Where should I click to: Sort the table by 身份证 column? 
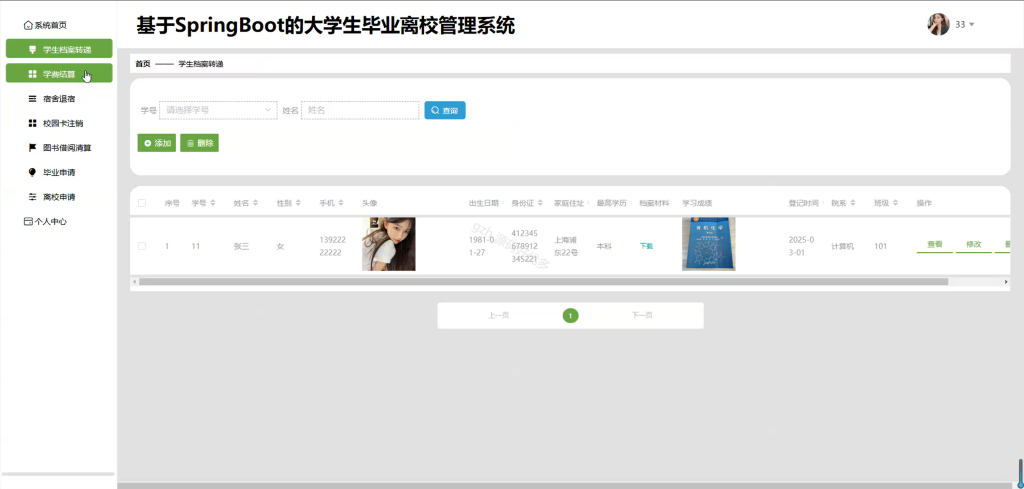click(x=539, y=203)
